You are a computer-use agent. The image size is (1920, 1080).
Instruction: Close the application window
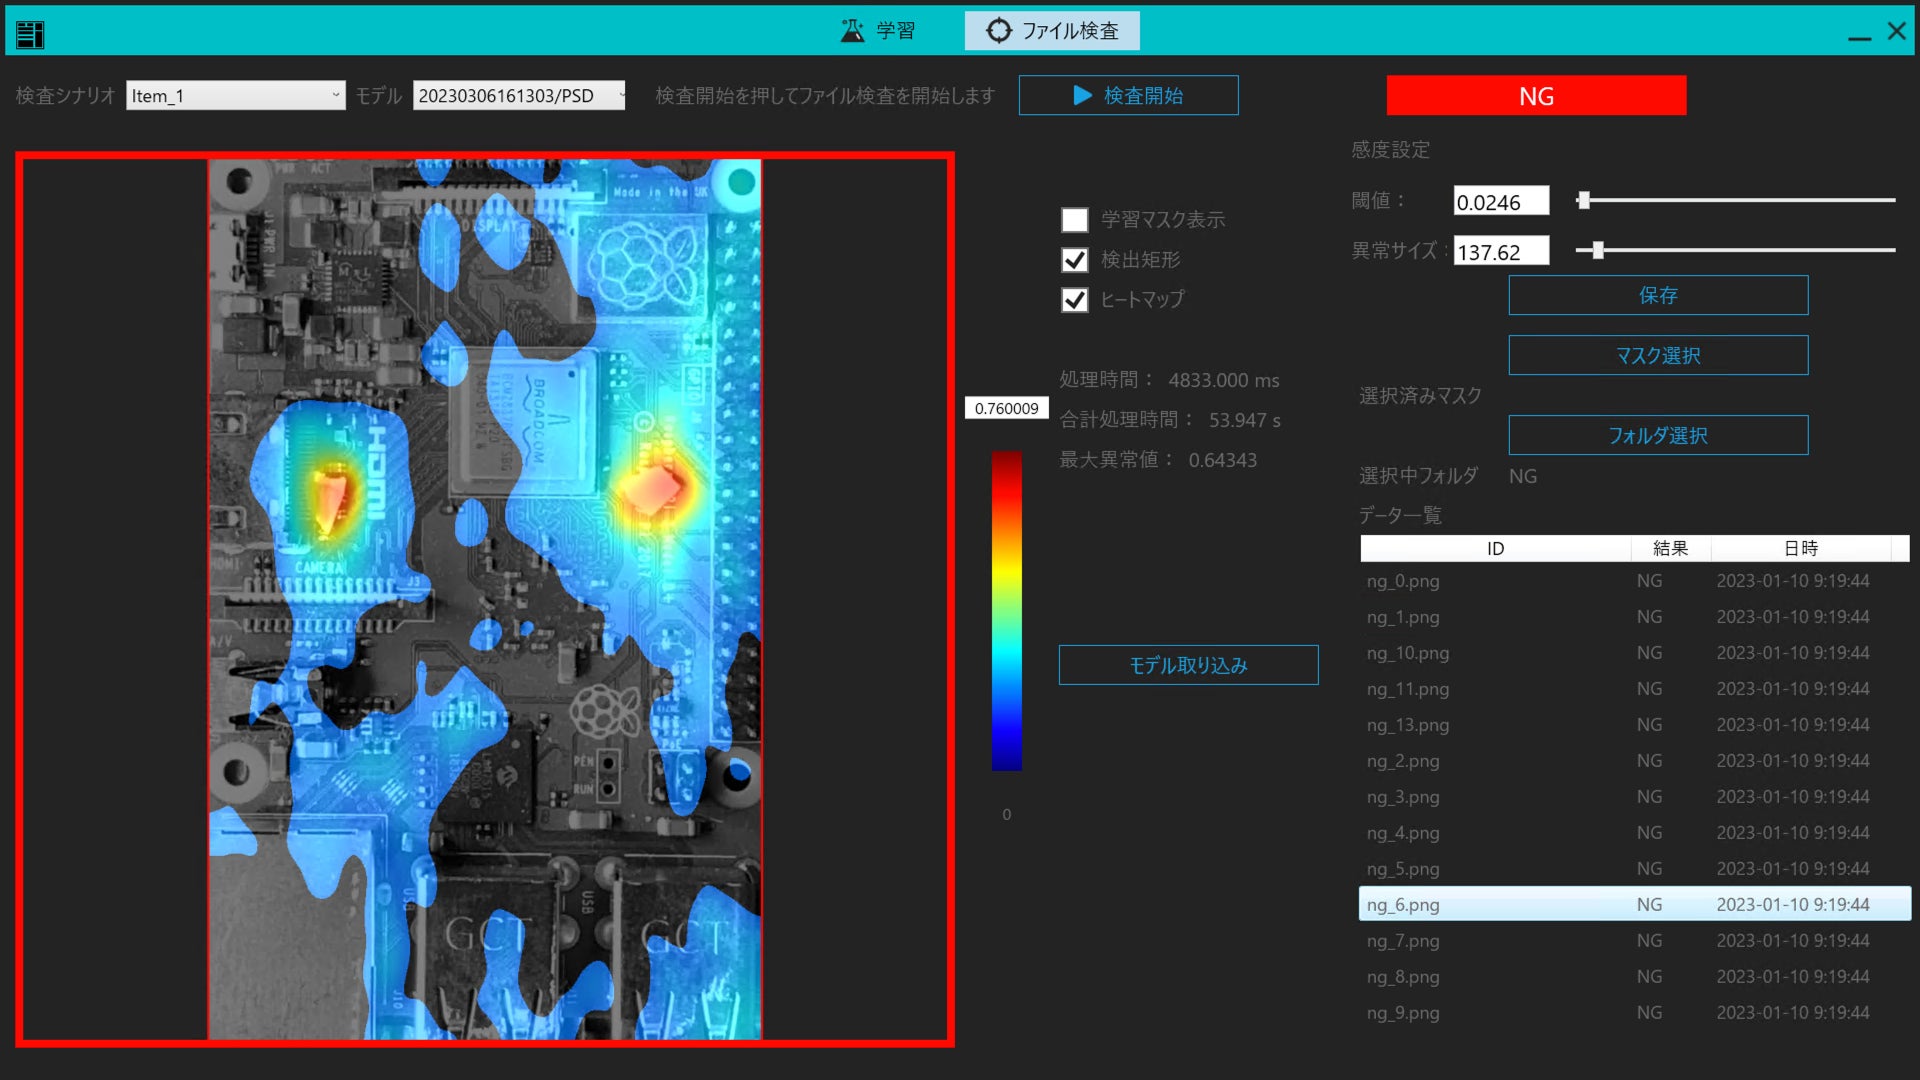point(1896,31)
